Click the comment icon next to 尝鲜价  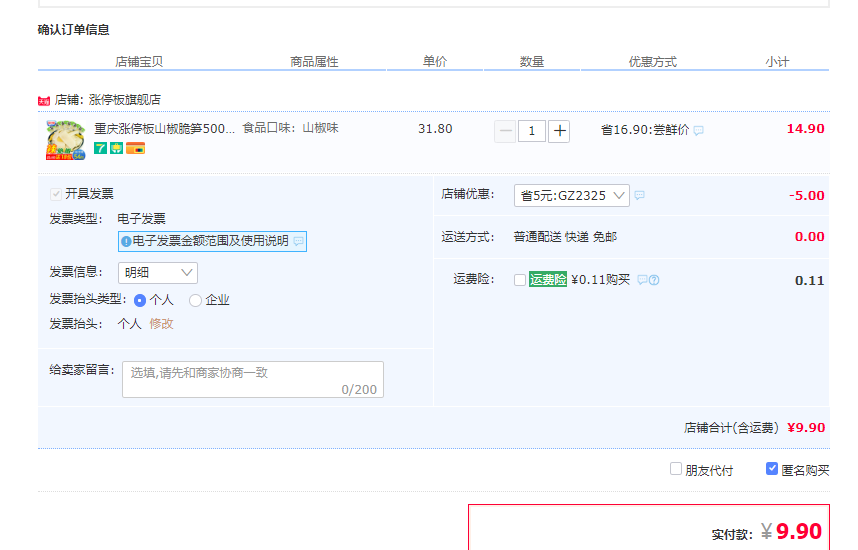click(699, 130)
